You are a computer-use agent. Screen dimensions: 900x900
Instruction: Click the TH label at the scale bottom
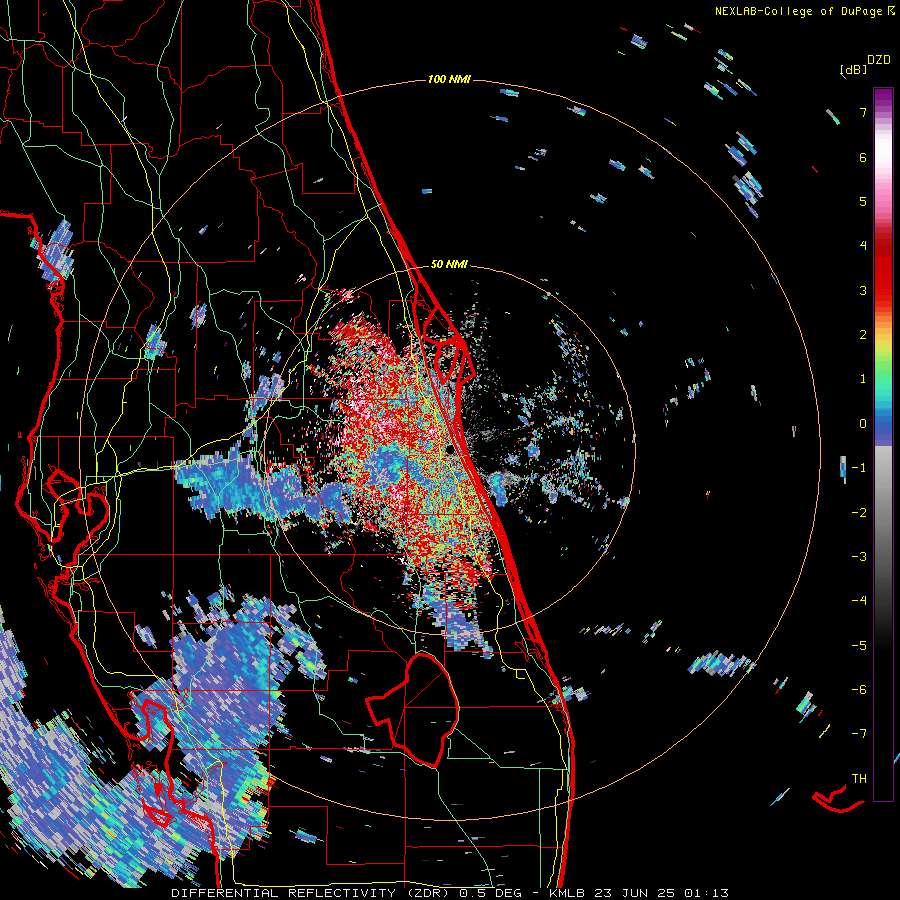859,778
